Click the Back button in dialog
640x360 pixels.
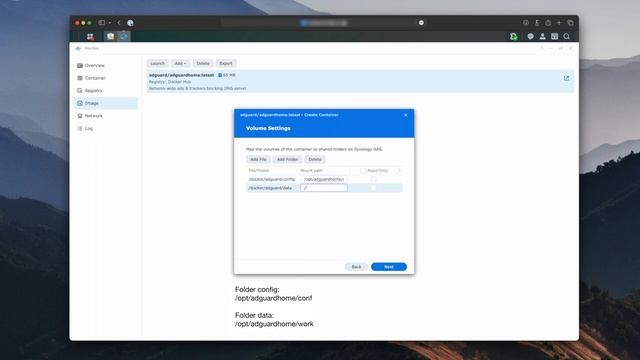(x=356, y=267)
